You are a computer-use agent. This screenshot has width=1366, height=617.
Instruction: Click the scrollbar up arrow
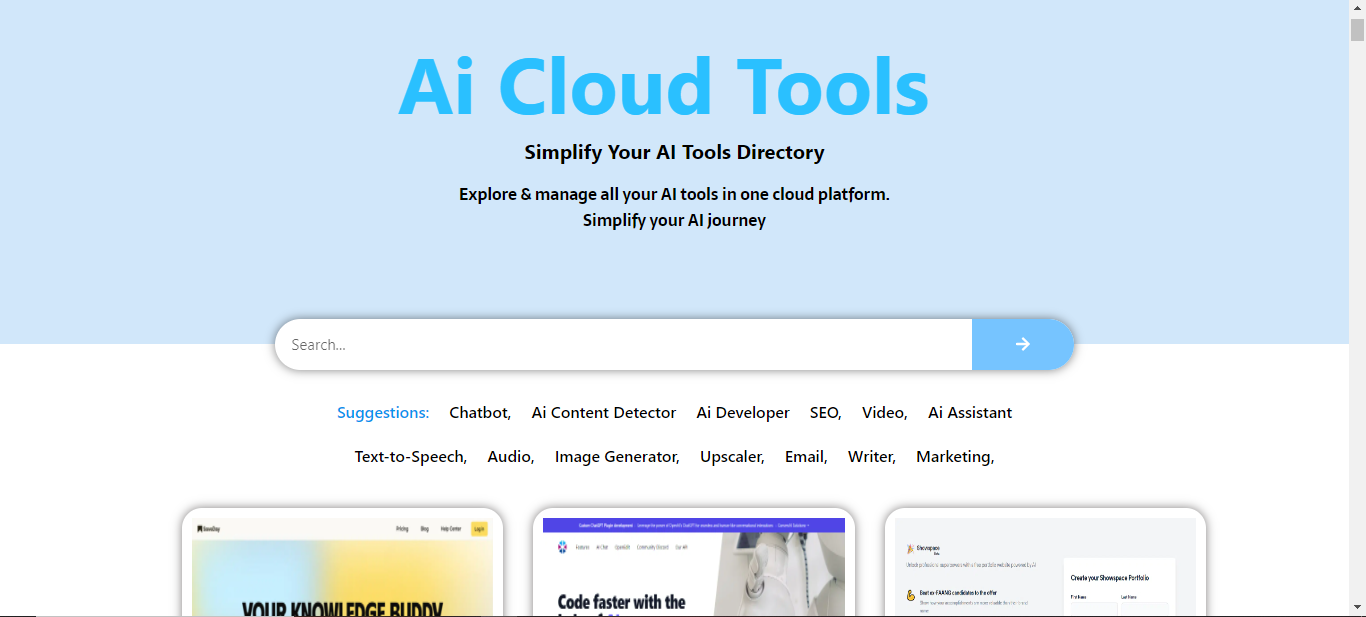coord(1357,8)
